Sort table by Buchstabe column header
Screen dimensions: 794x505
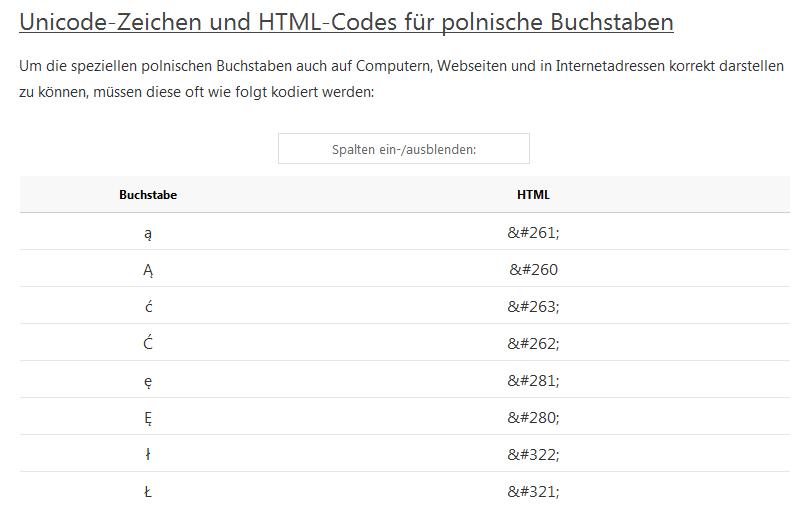148,195
